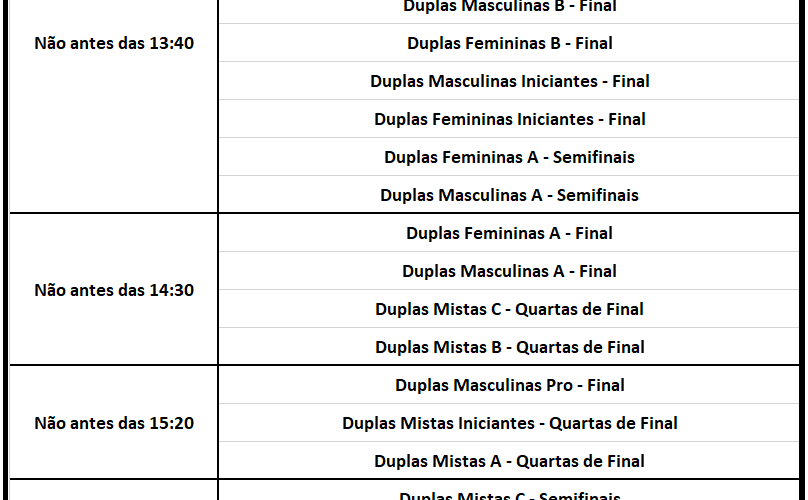The height and width of the screenshot is (500, 808).
Task: Click the 'Duplas Masculinas A - Semifinais' row
Action: pyautogui.click(x=509, y=195)
